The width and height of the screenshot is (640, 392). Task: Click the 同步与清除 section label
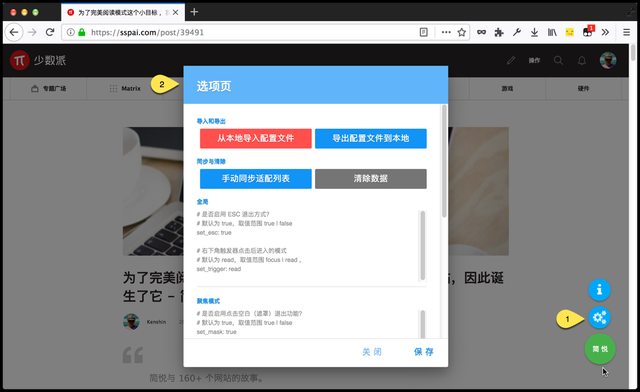click(x=211, y=162)
